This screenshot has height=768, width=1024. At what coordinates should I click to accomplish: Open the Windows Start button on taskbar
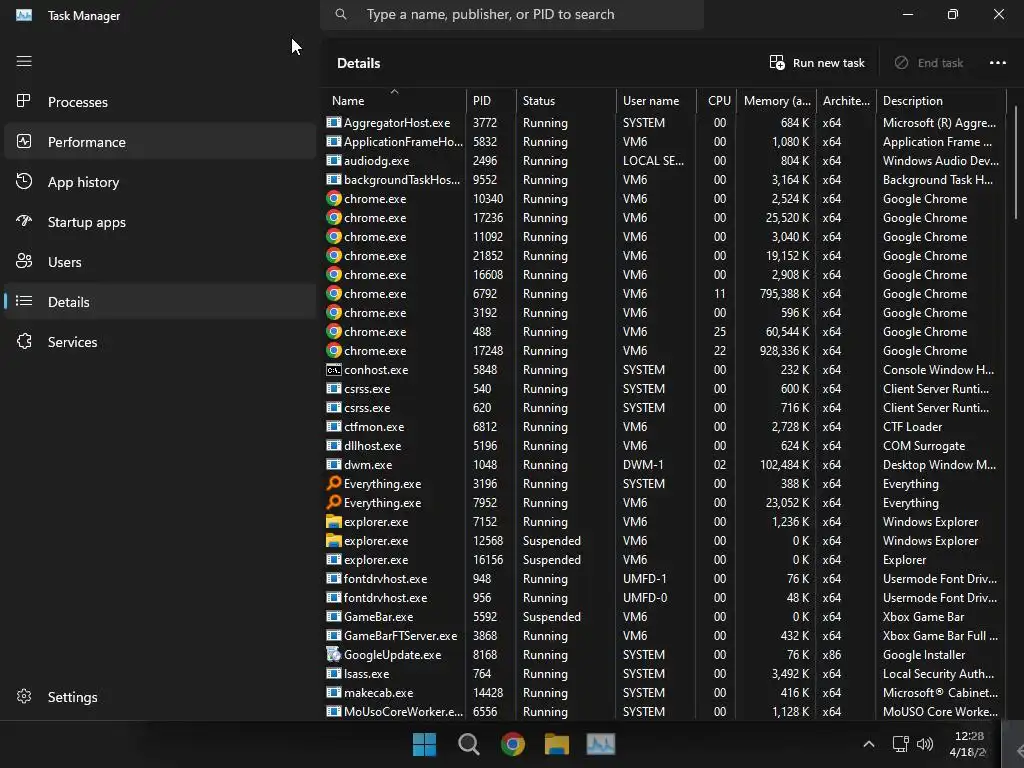coord(424,744)
